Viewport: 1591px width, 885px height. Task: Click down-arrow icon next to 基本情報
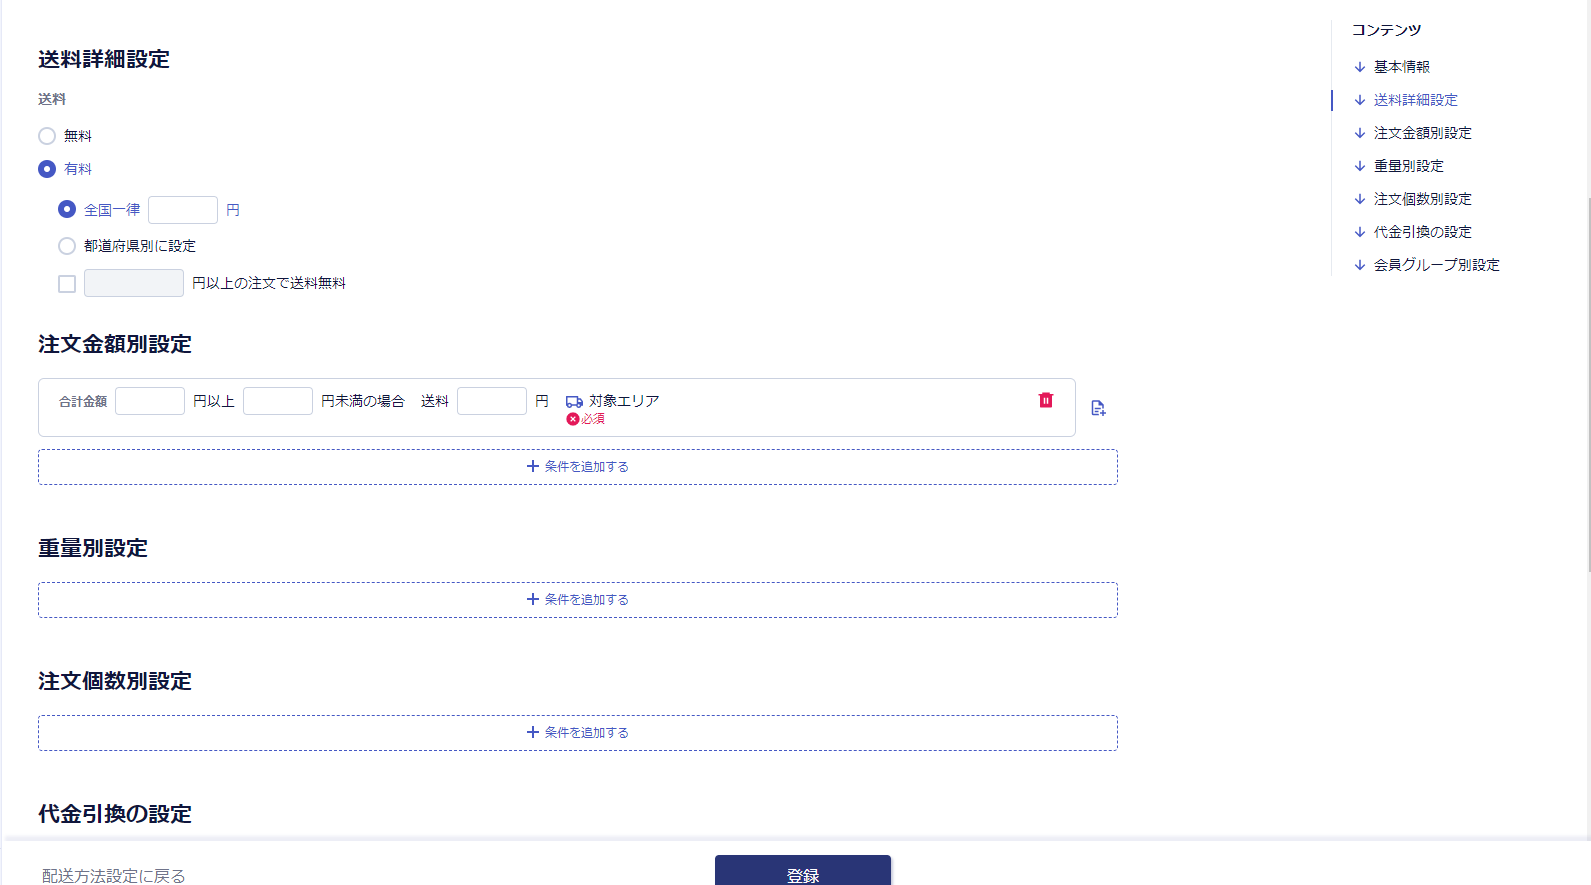point(1359,67)
